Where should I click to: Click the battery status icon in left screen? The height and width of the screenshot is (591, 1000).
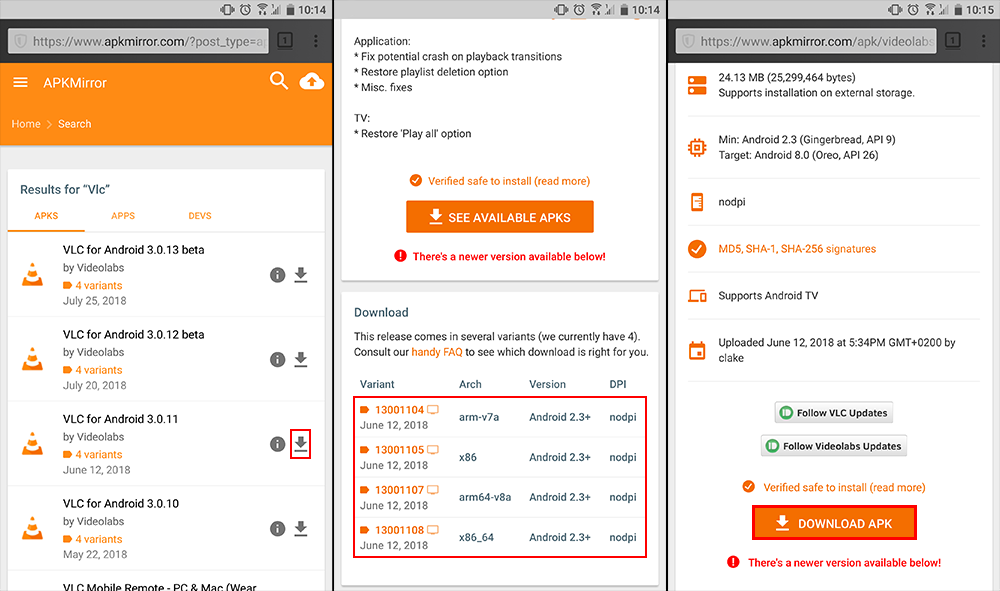(290, 10)
